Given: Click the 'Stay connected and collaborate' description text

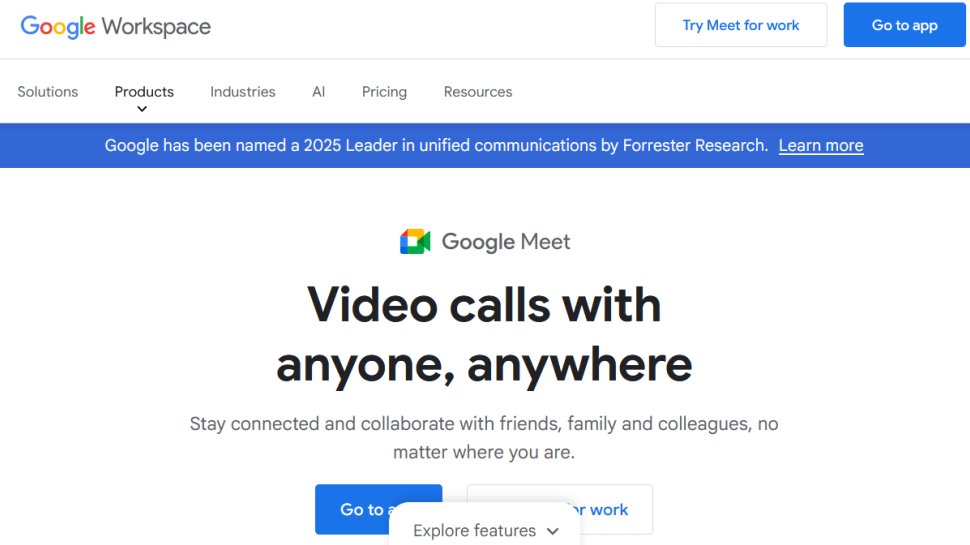Looking at the screenshot, I should (484, 437).
